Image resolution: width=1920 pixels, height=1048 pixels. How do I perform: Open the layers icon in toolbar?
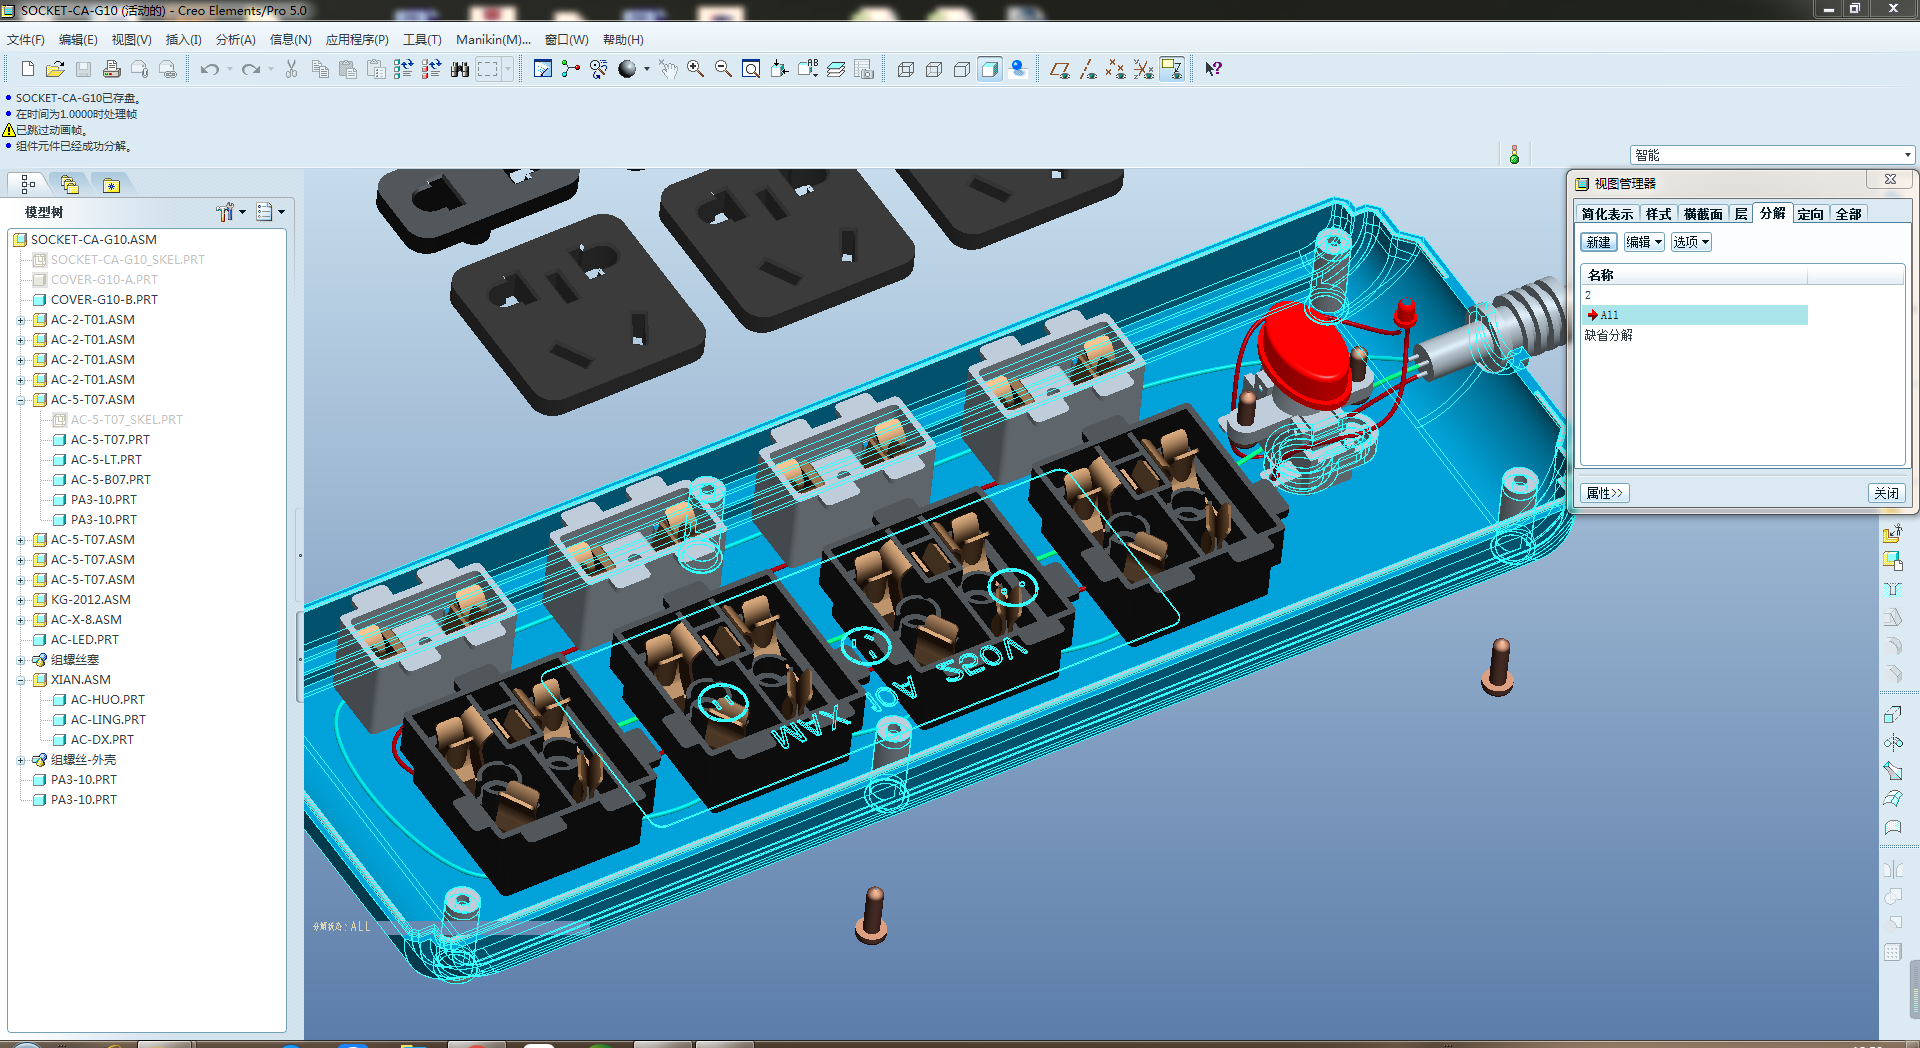836,69
